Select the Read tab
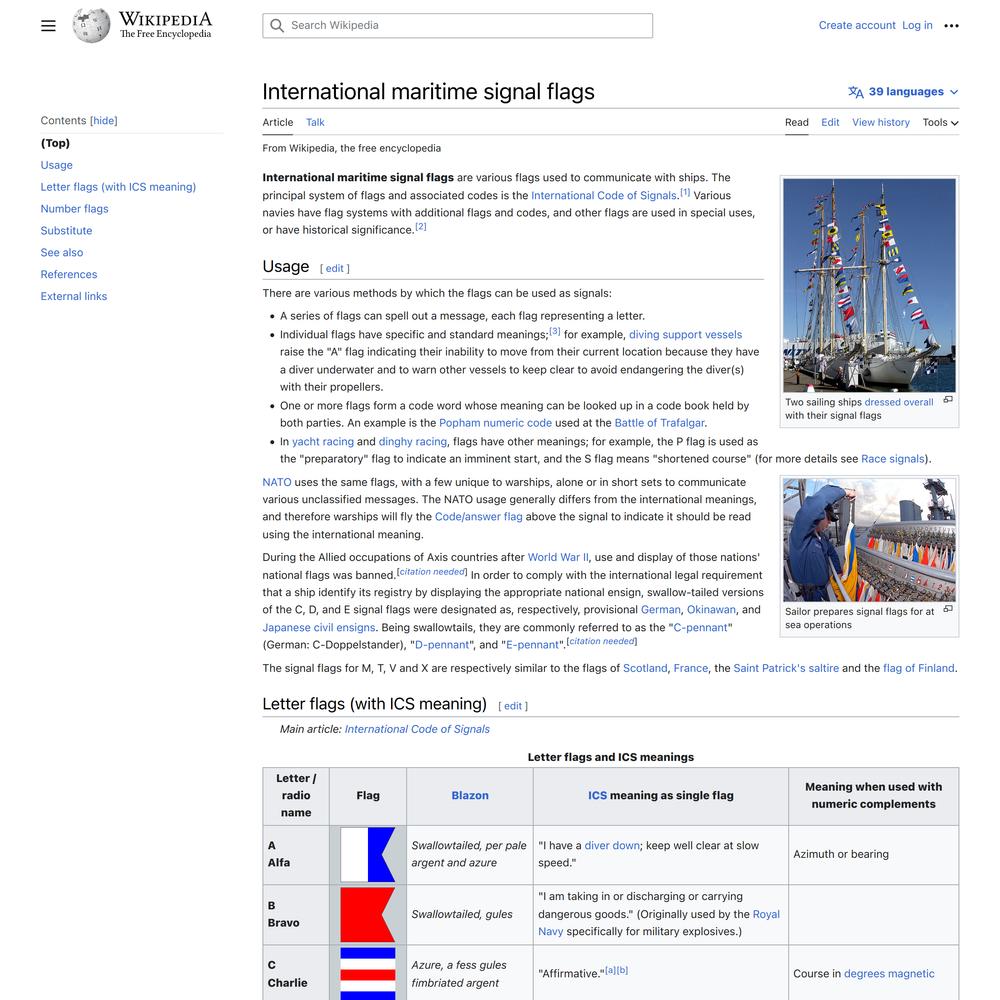The width and height of the screenshot is (1000, 1000). (797, 122)
